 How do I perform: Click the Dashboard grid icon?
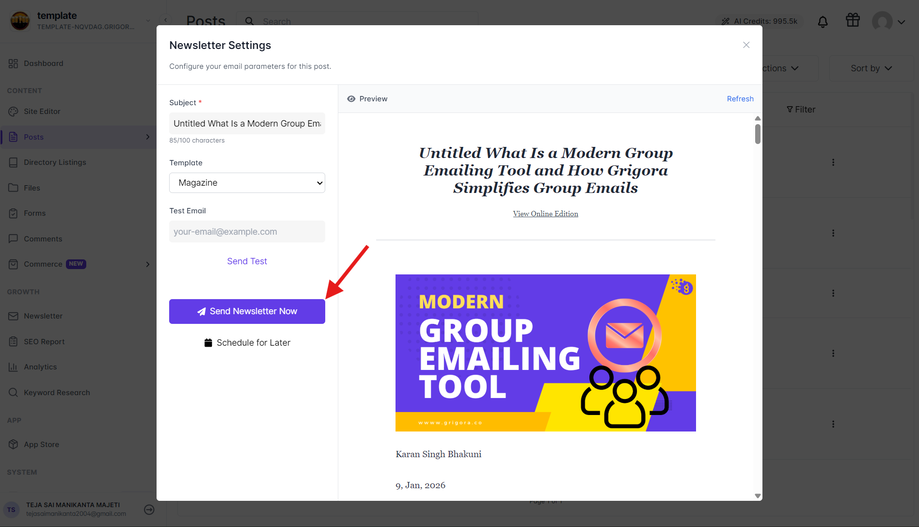point(13,63)
